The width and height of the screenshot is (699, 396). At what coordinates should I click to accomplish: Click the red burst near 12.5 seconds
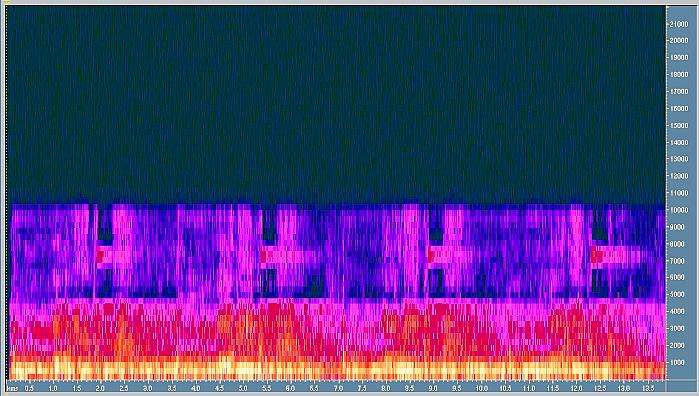click(596, 256)
